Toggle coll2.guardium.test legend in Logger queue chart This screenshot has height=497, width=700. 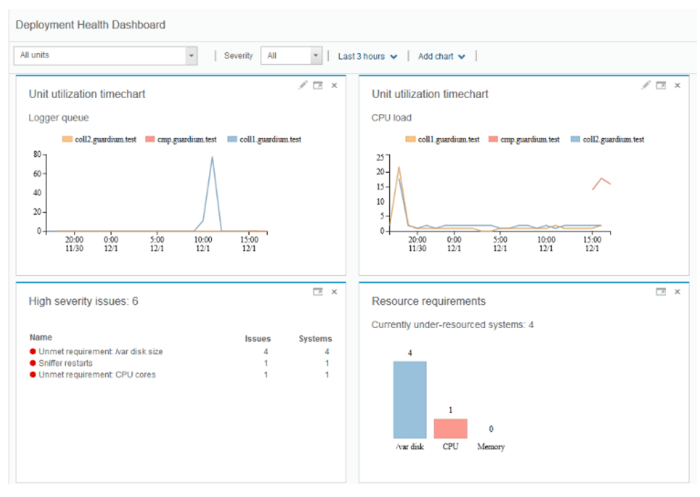pos(98,139)
